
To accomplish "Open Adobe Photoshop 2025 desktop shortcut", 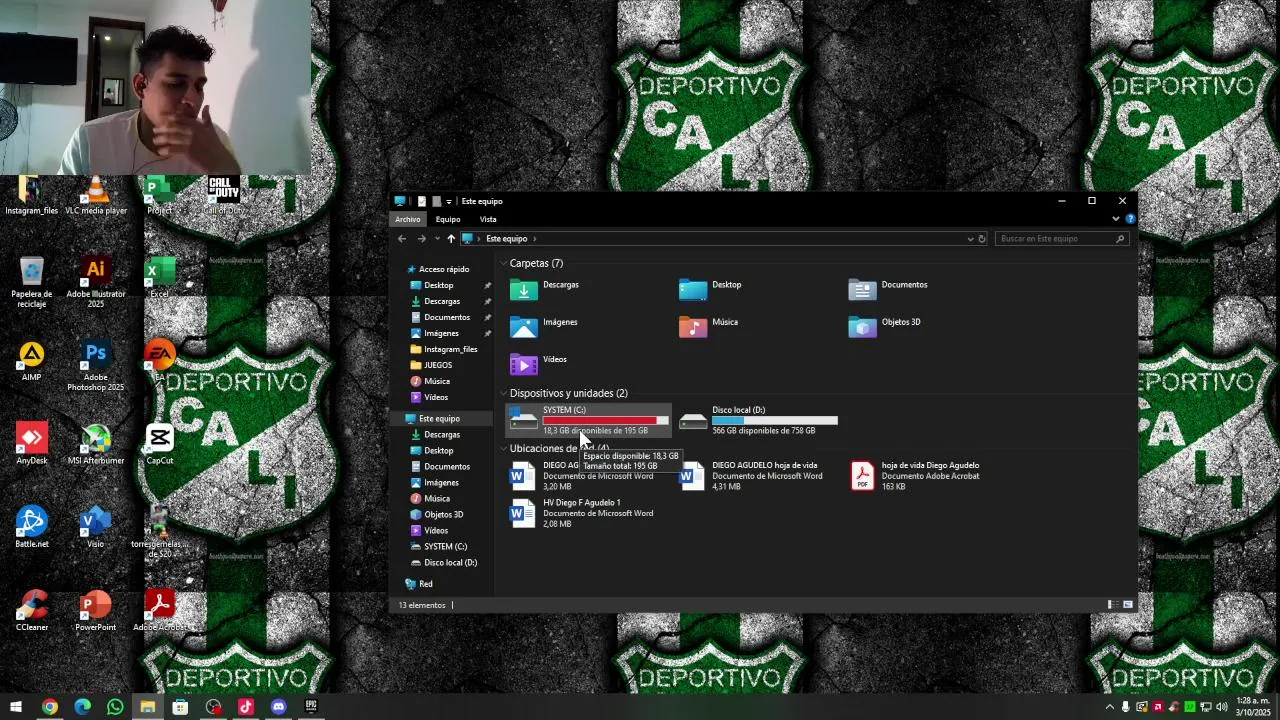I will 96,366.
